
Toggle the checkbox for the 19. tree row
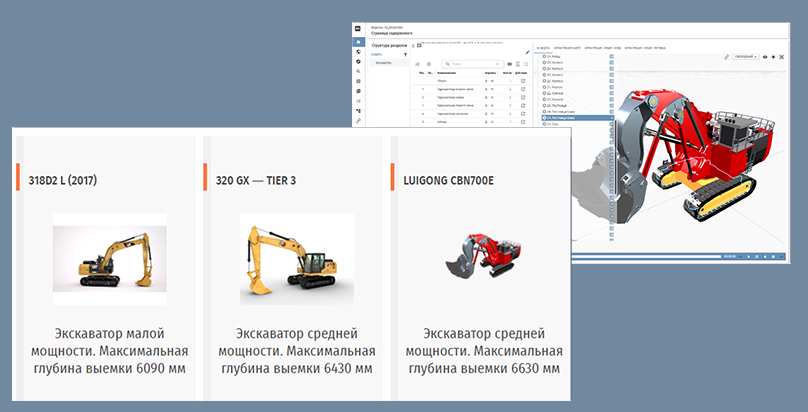(612, 56)
